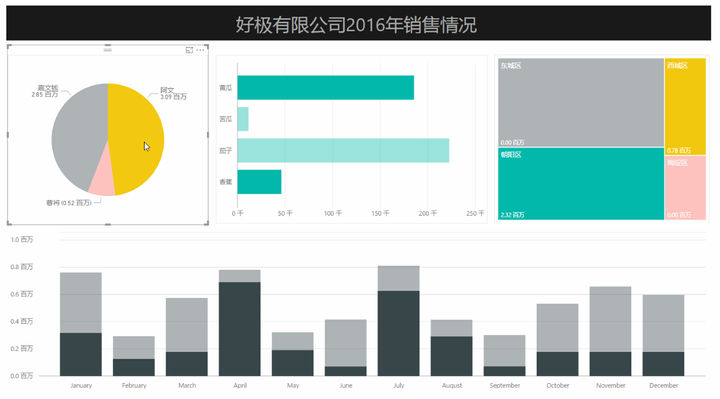The width and height of the screenshot is (720, 399).
Task: Select the longest 茄子 bar in bar chart
Action: tap(343, 151)
